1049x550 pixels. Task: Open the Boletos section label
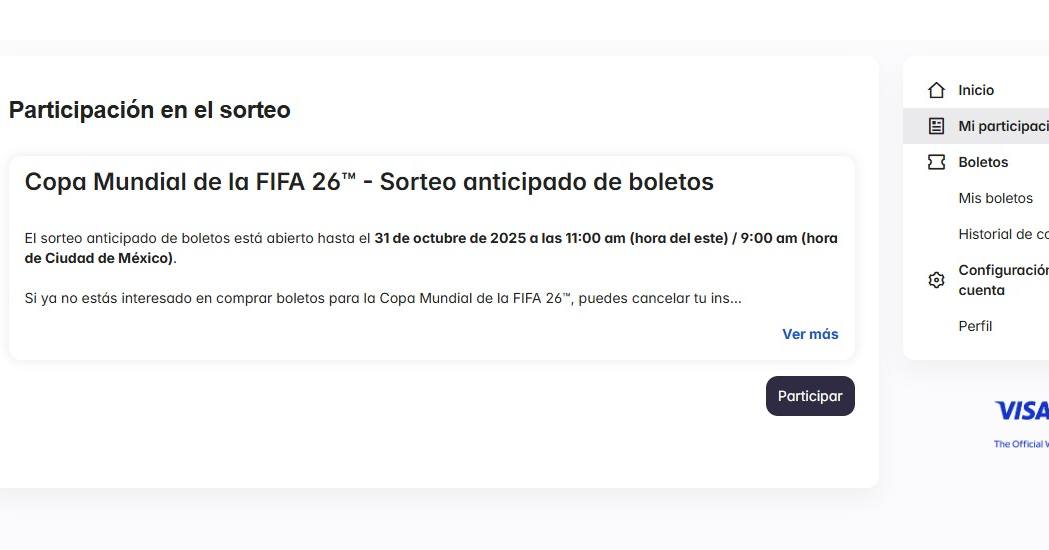click(x=983, y=162)
